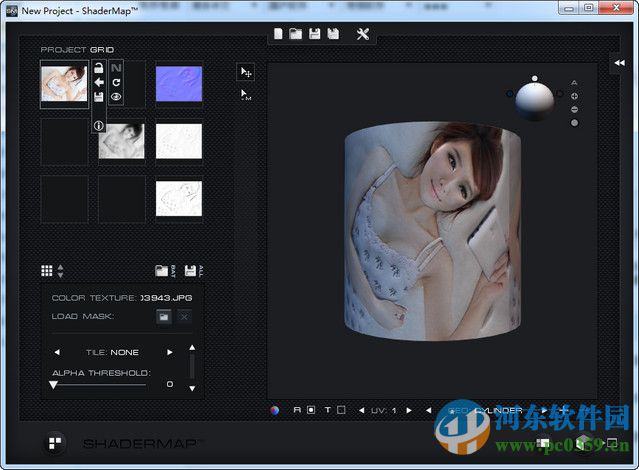Click the white light dot above the sphere
Screen dimensions: 639x470
[x=534, y=78]
